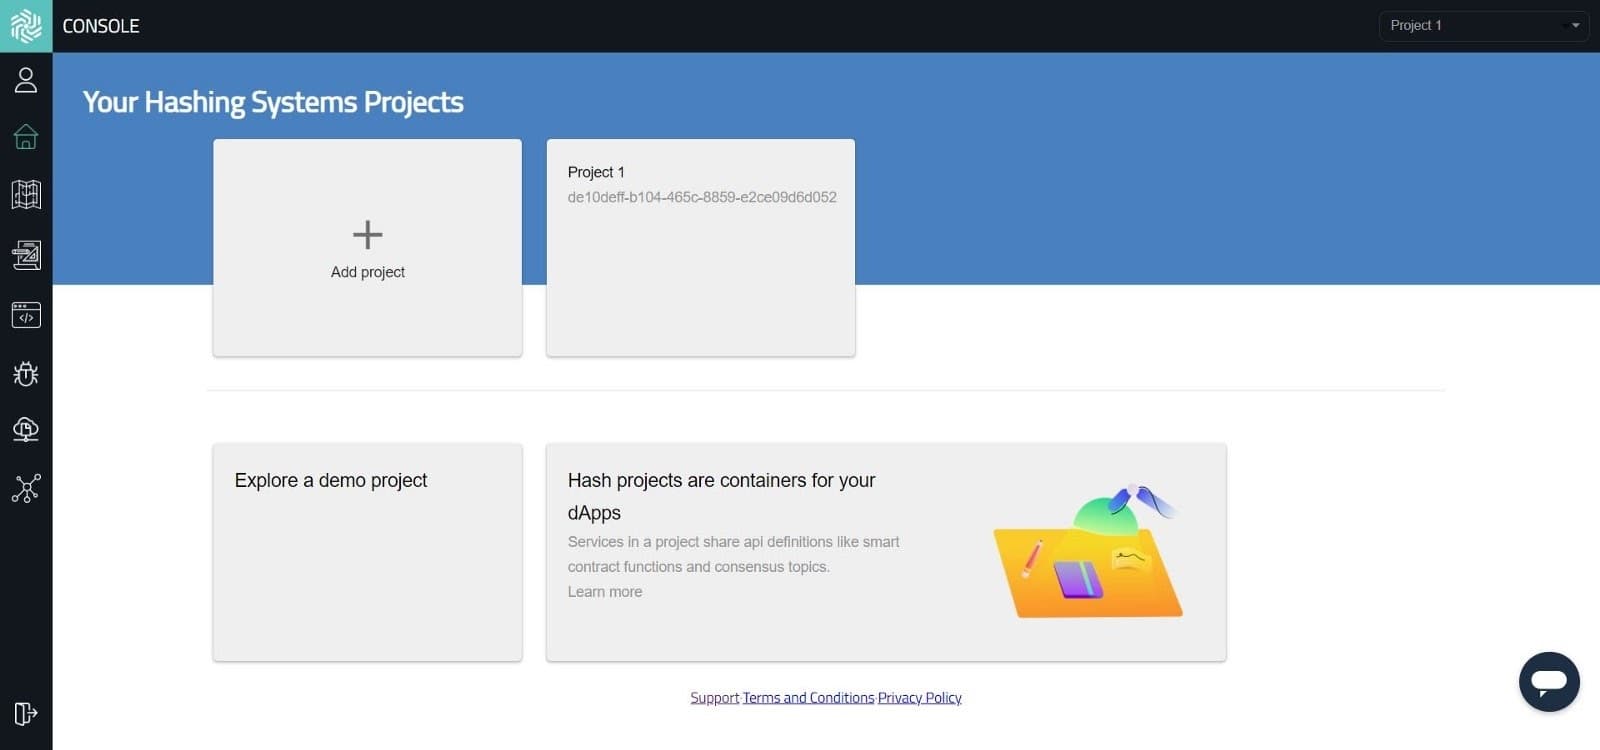The image size is (1600, 750).
Task: Open the Privacy Policy link
Action: click(x=919, y=698)
